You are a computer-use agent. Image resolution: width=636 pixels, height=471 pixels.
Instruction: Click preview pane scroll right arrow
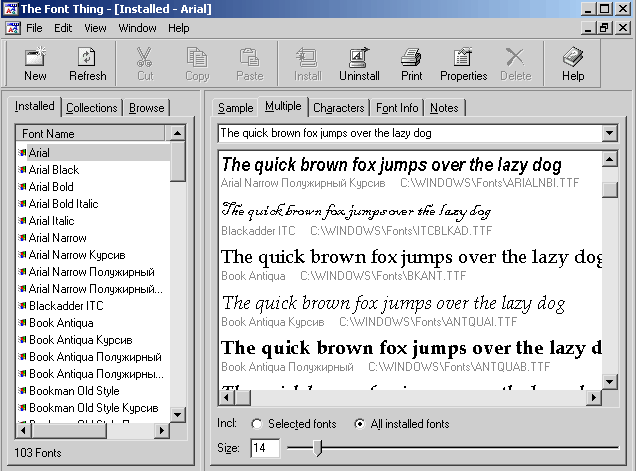click(x=594, y=397)
